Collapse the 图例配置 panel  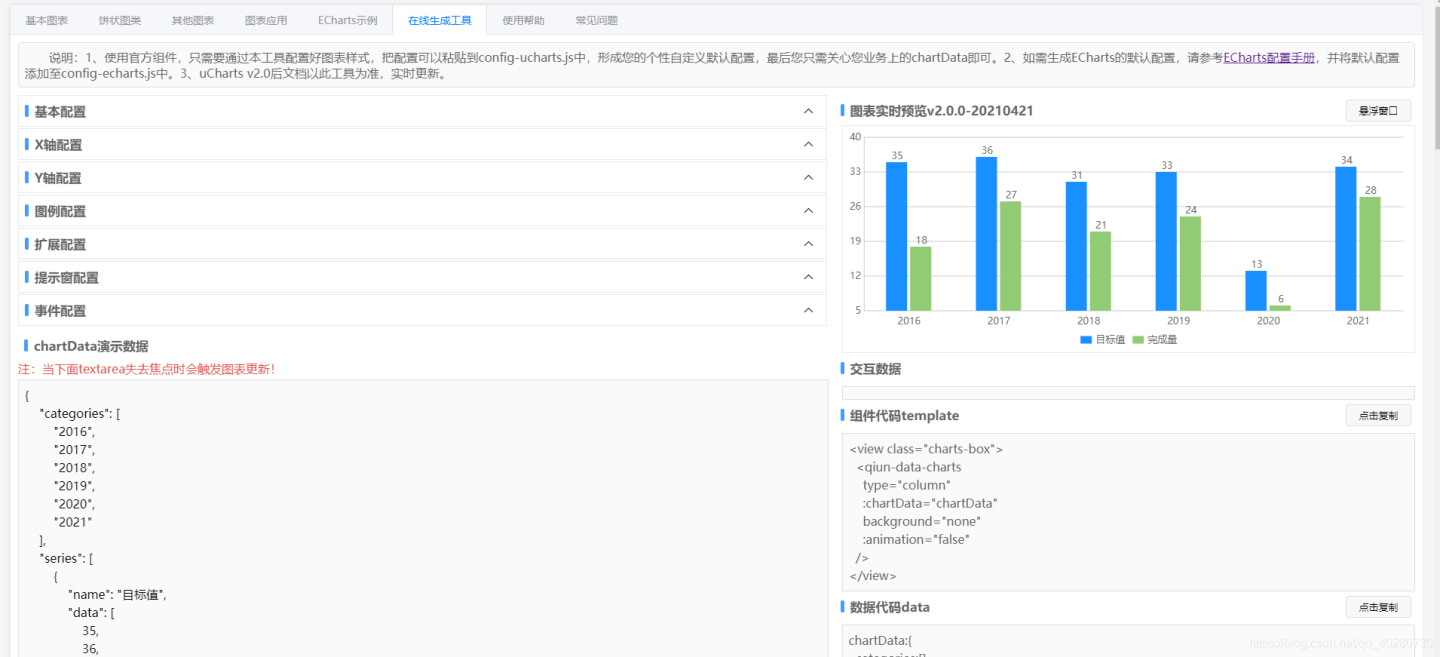tap(808, 210)
